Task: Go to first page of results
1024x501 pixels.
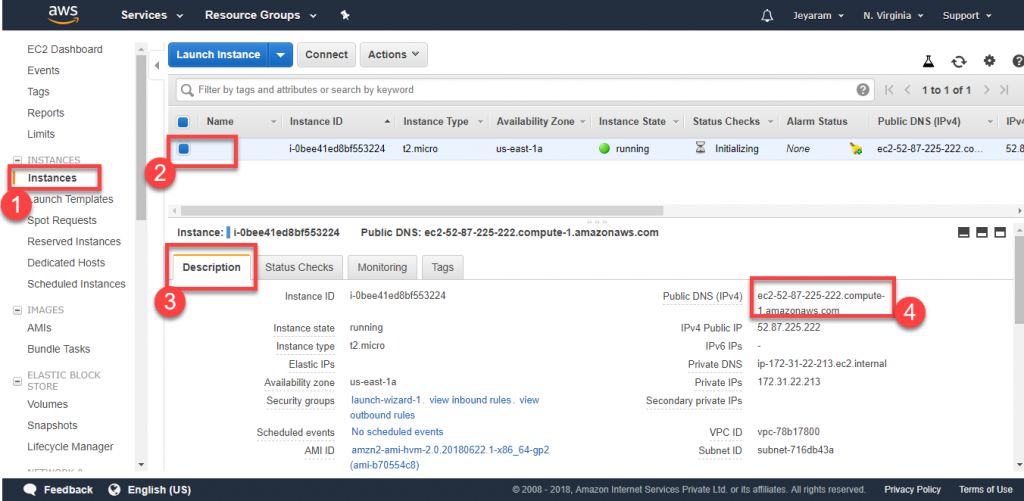Action: pos(889,89)
